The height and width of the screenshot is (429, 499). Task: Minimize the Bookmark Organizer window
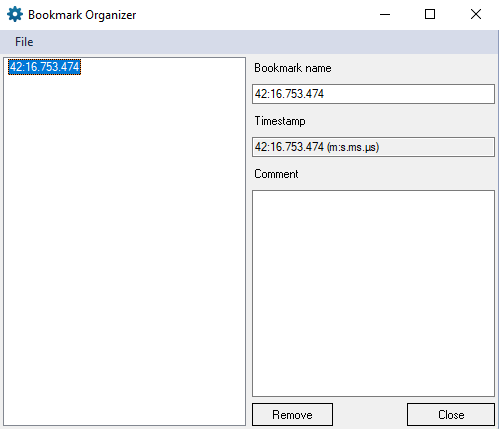(x=385, y=14)
